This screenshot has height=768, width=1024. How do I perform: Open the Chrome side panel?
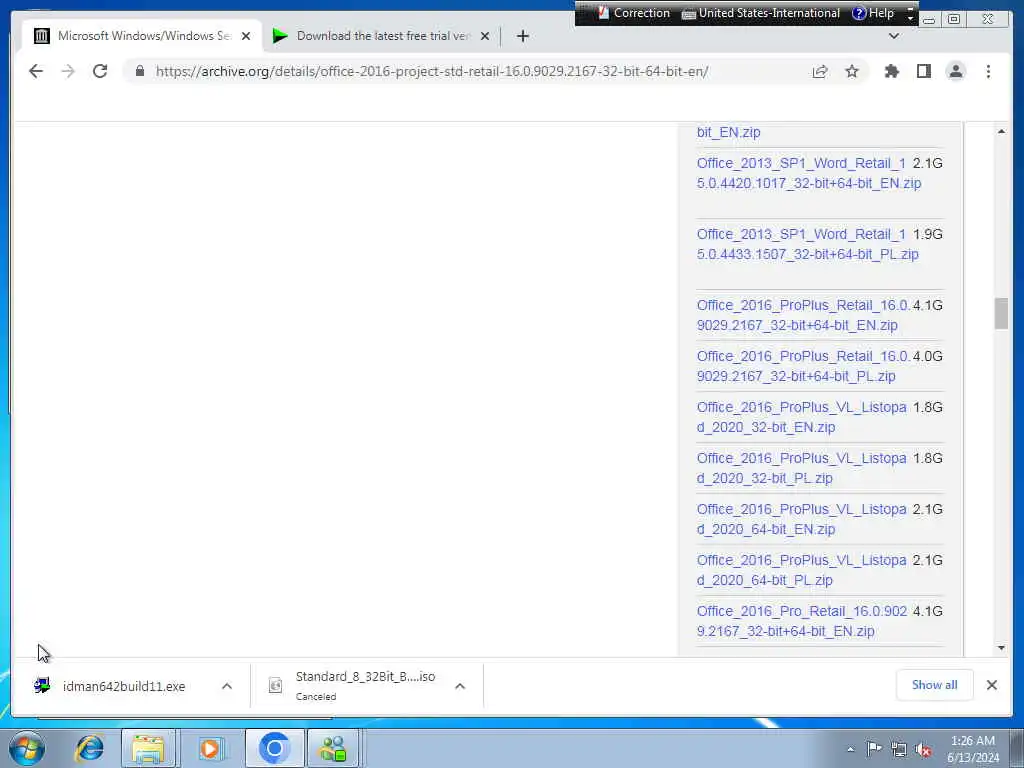pos(923,71)
